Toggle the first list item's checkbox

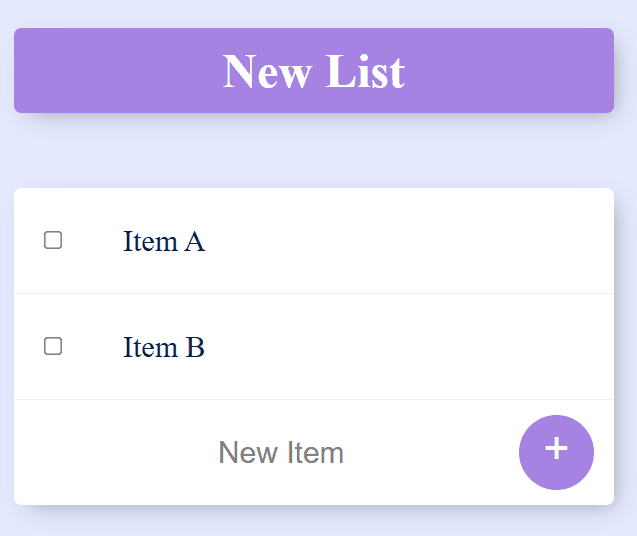pos(53,240)
